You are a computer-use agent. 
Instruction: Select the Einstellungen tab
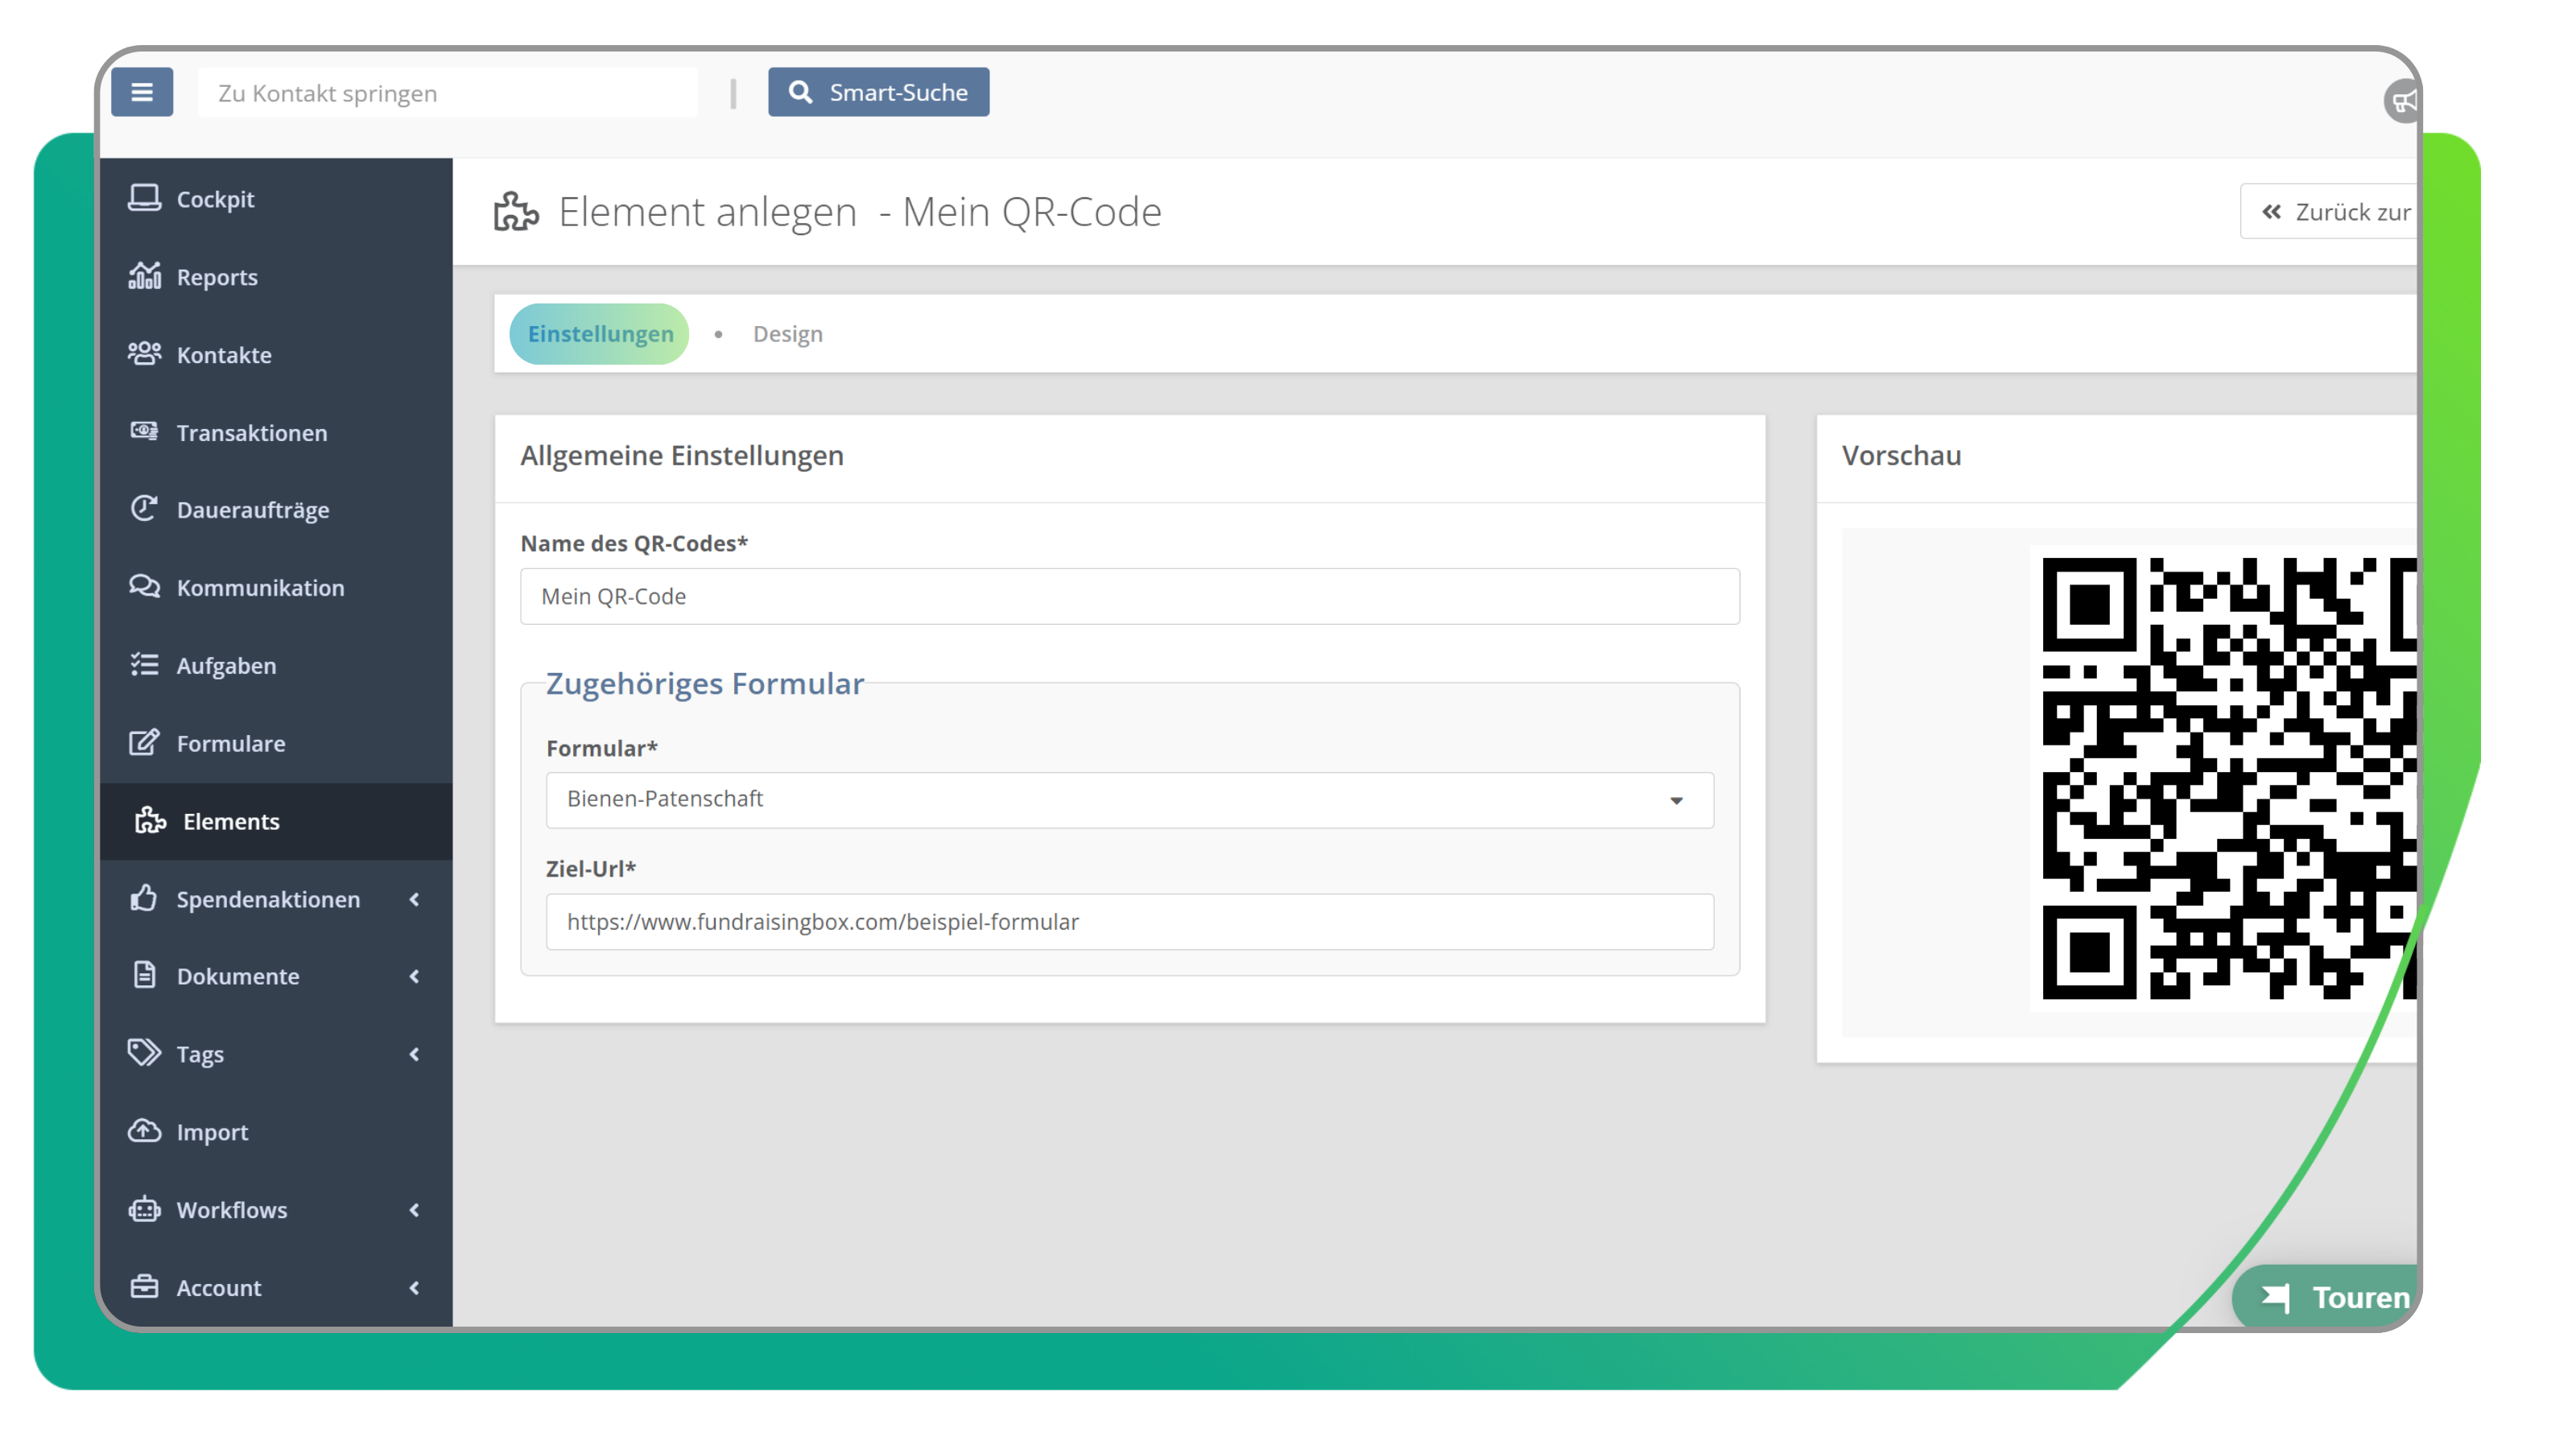tap(600, 334)
